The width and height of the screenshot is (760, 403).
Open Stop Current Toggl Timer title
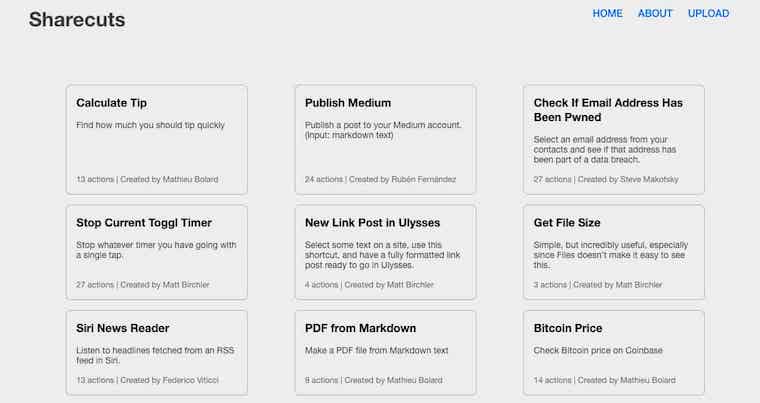(144, 223)
